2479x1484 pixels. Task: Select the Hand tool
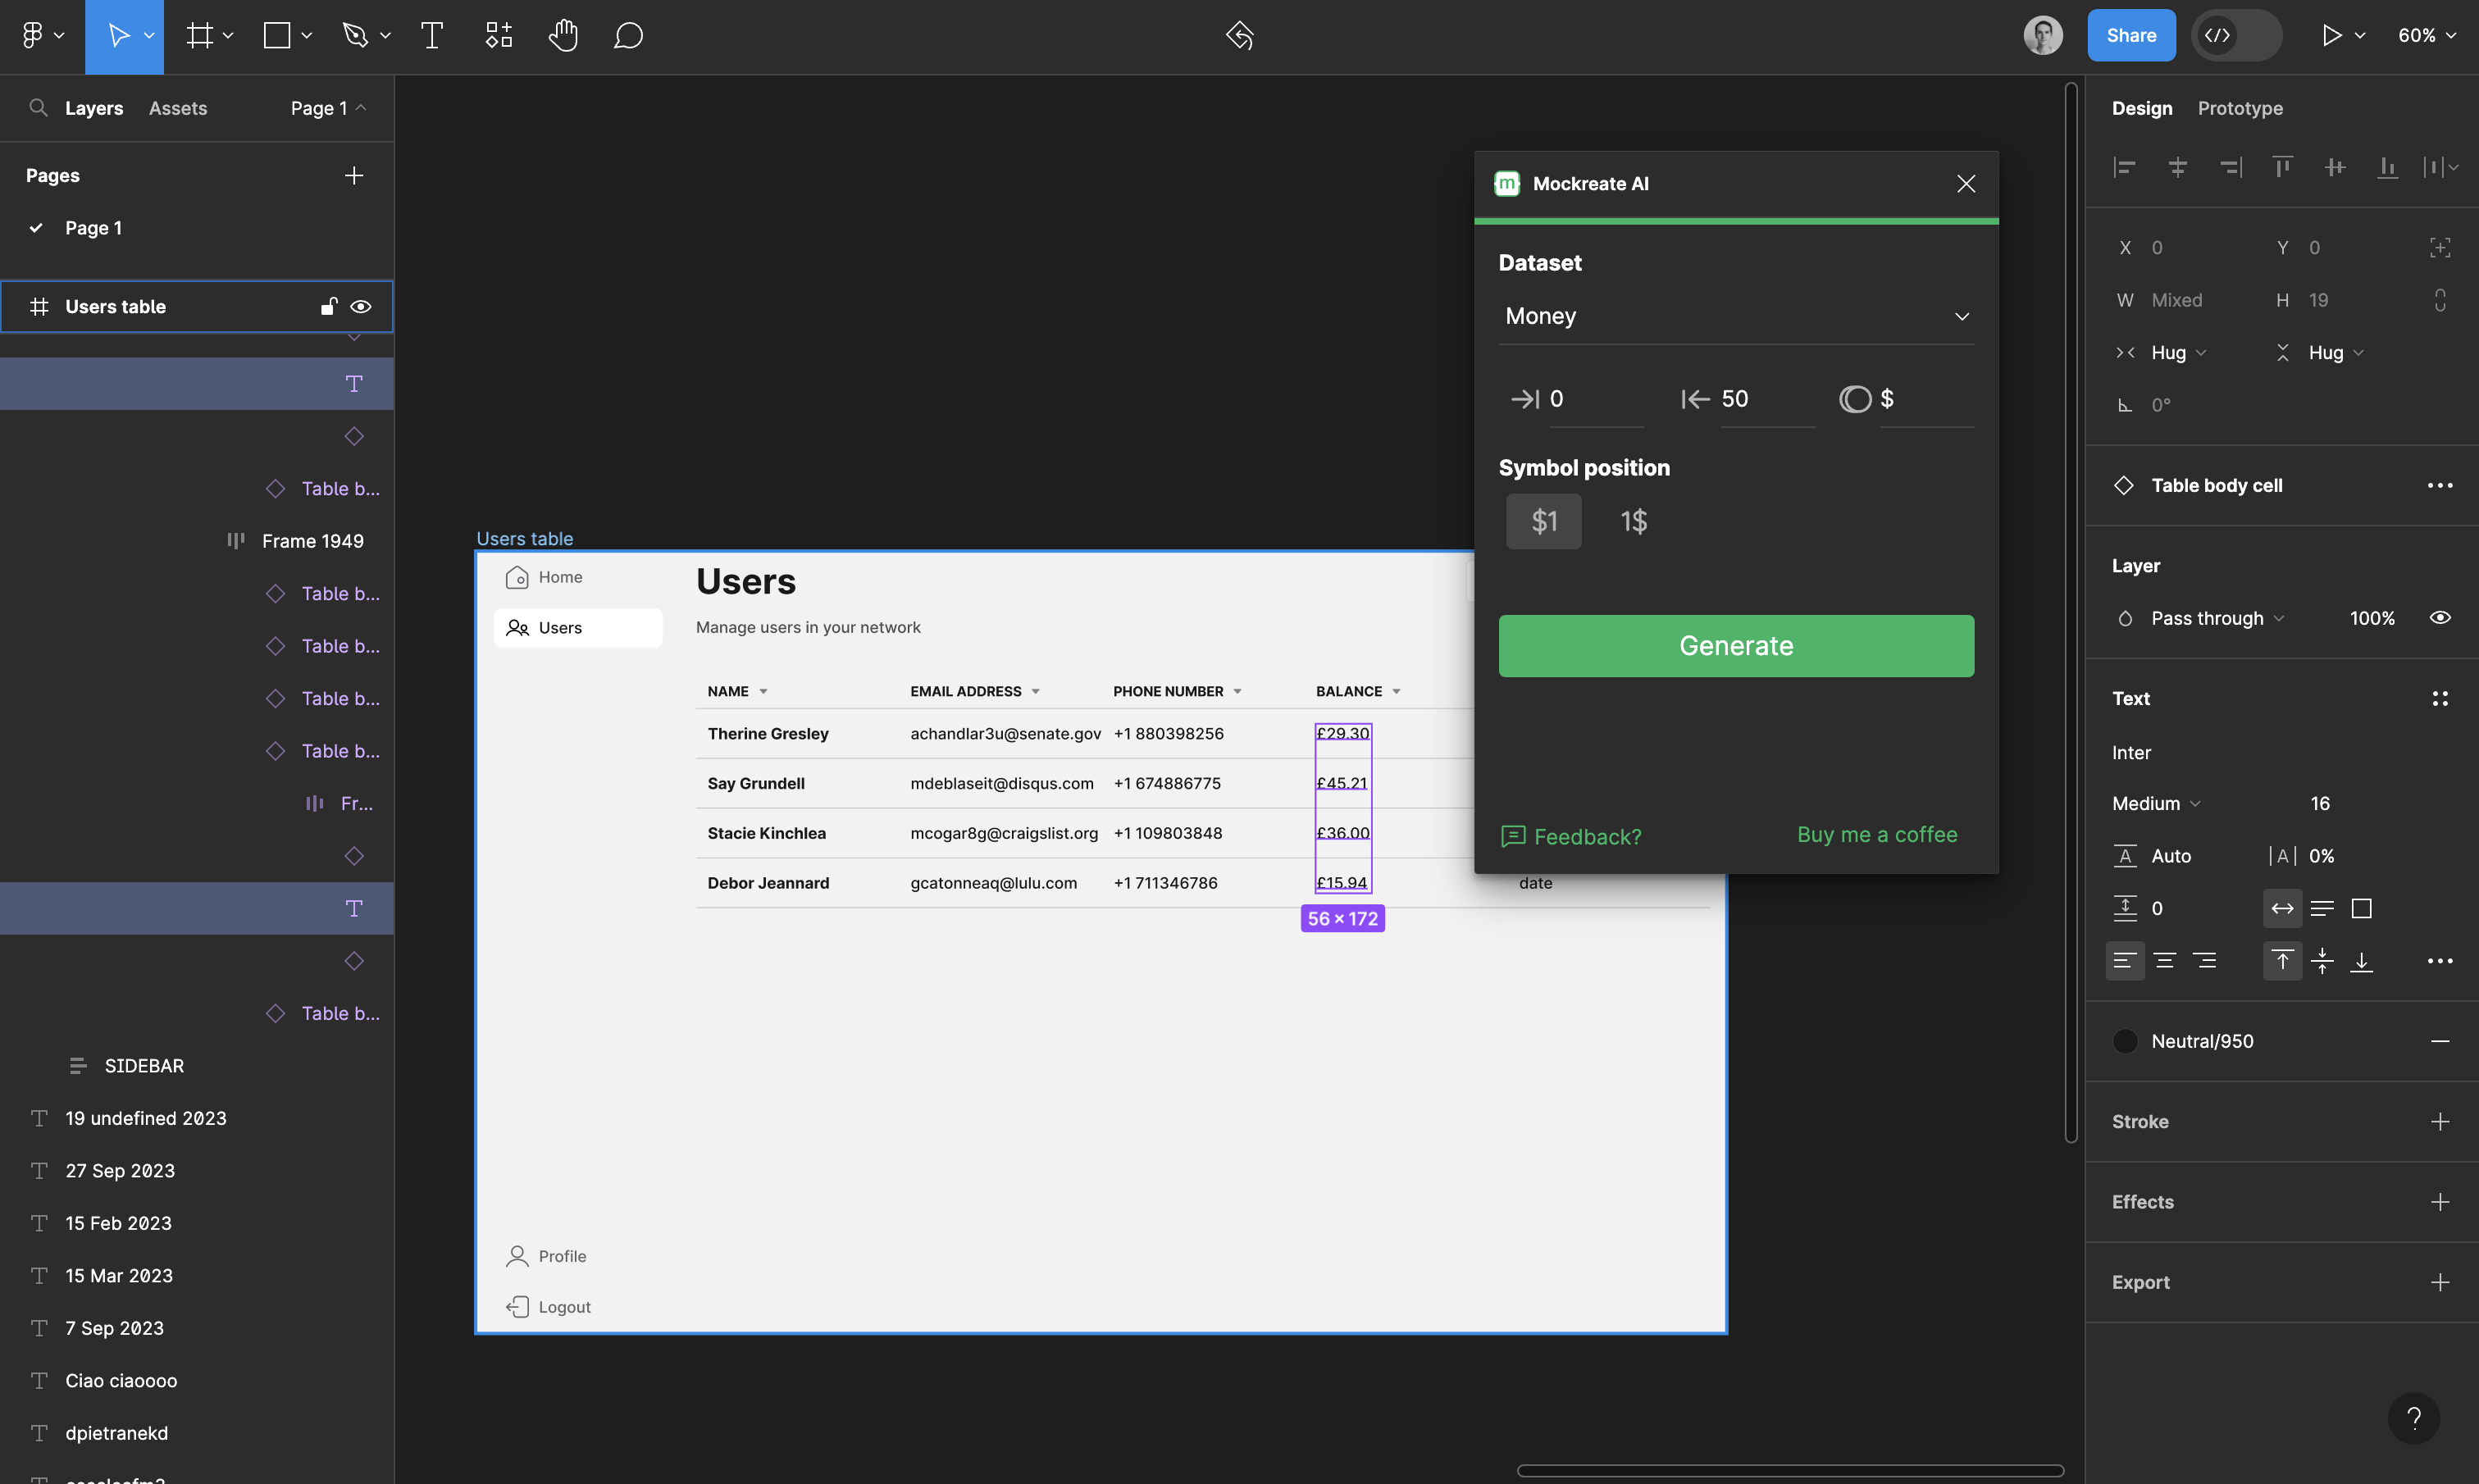click(563, 36)
